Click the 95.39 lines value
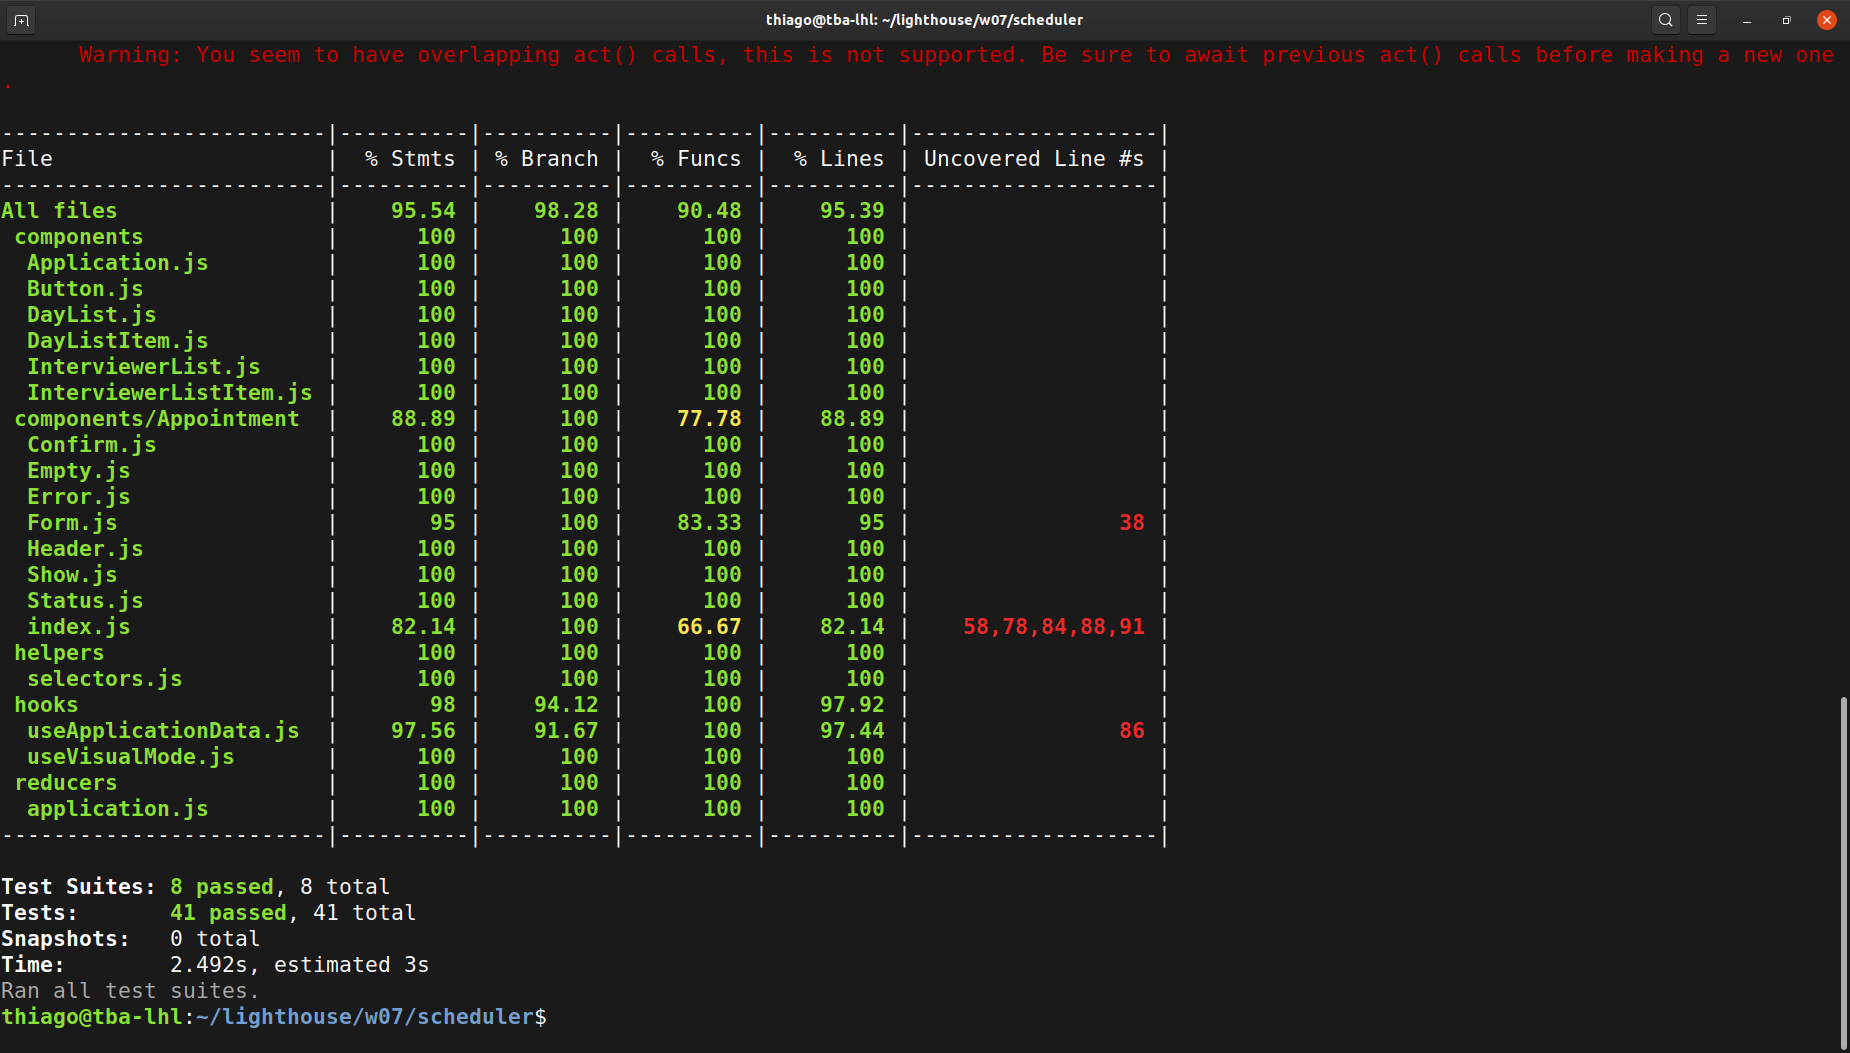1850x1053 pixels. 852,211
